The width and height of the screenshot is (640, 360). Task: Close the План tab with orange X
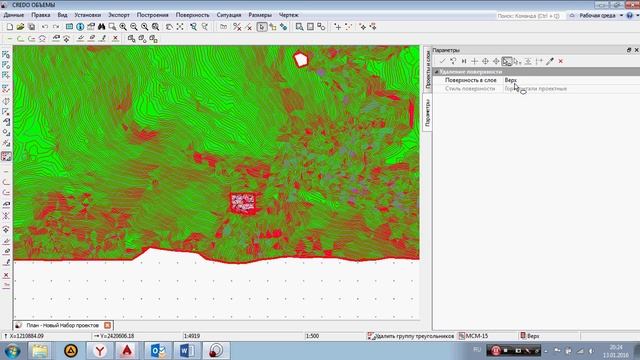[x=107, y=325]
